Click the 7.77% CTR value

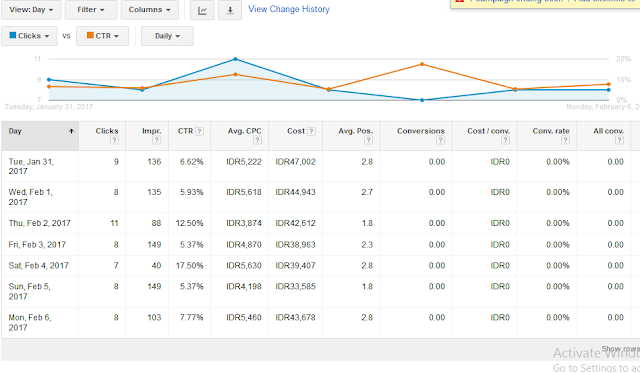tap(191, 317)
